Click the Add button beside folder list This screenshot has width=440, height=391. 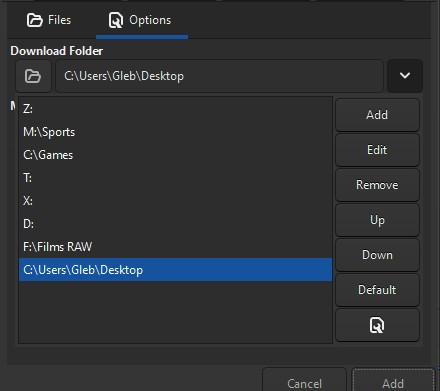(x=377, y=115)
